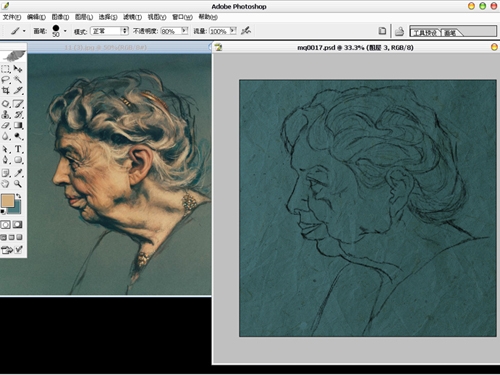Image resolution: width=500 pixels, height=375 pixels.
Task: Click the opacity 80% field
Action: point(171,31)
